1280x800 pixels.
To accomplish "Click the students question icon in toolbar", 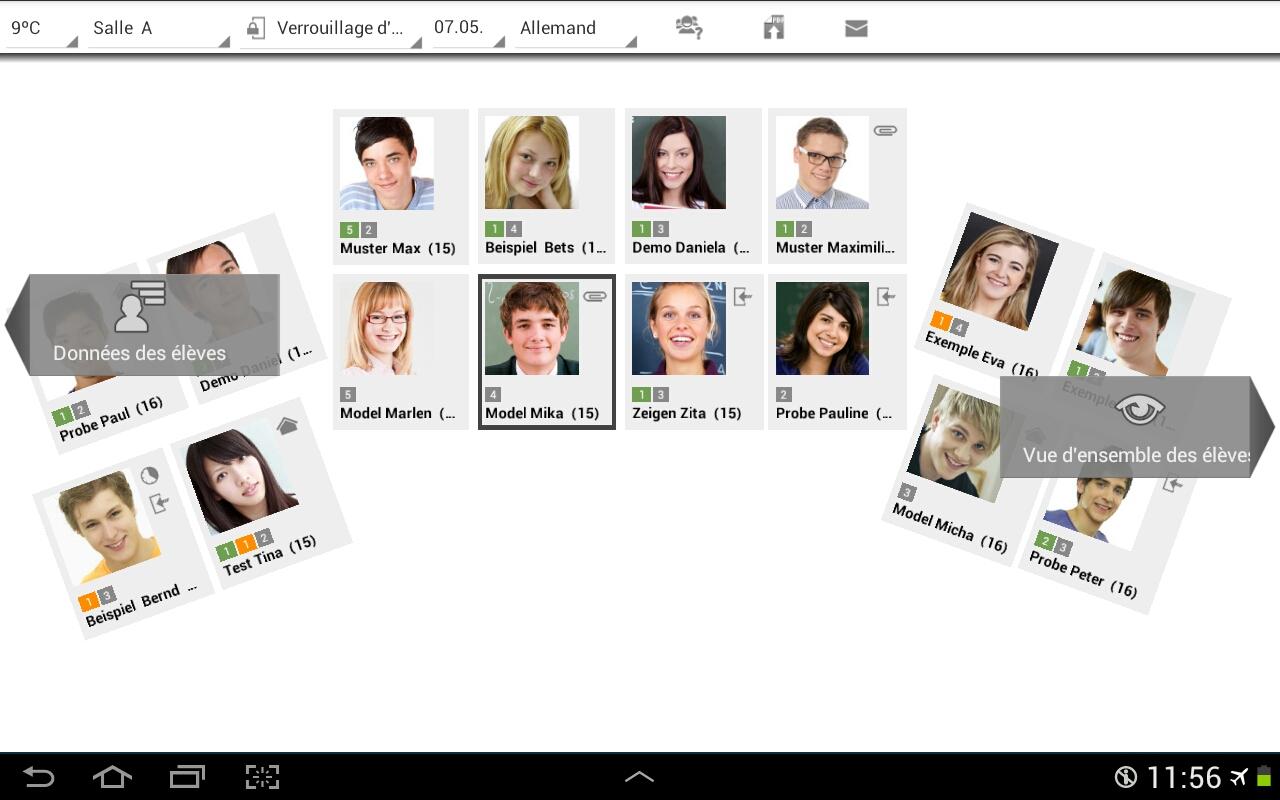I will (689, 28).
